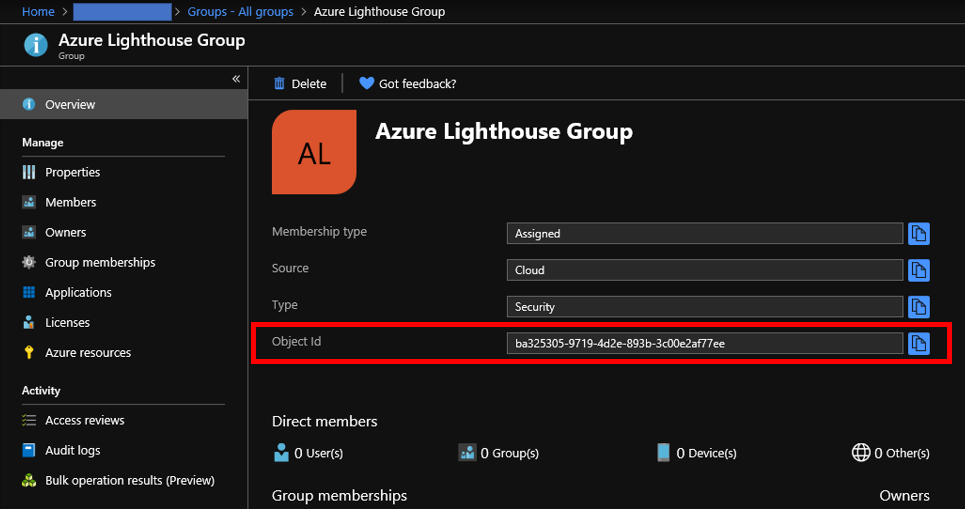965x509 pixels.
Task: Click the User(s) person icon
Action: pyautogui.click(x=281, y=452)
